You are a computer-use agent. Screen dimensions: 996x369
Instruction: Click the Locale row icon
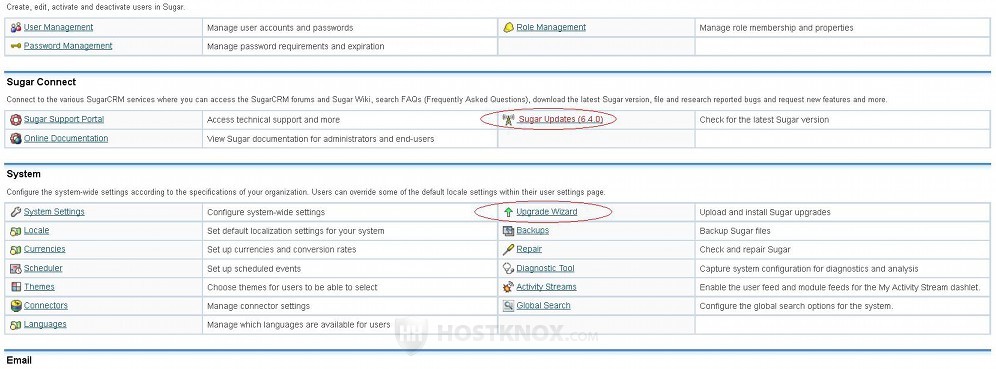(16, 231)
